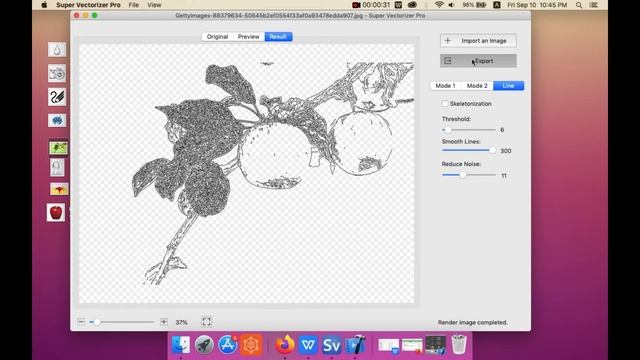640x360 pixels.
Task: Open Firefox from the Dock
Action: 284,345
